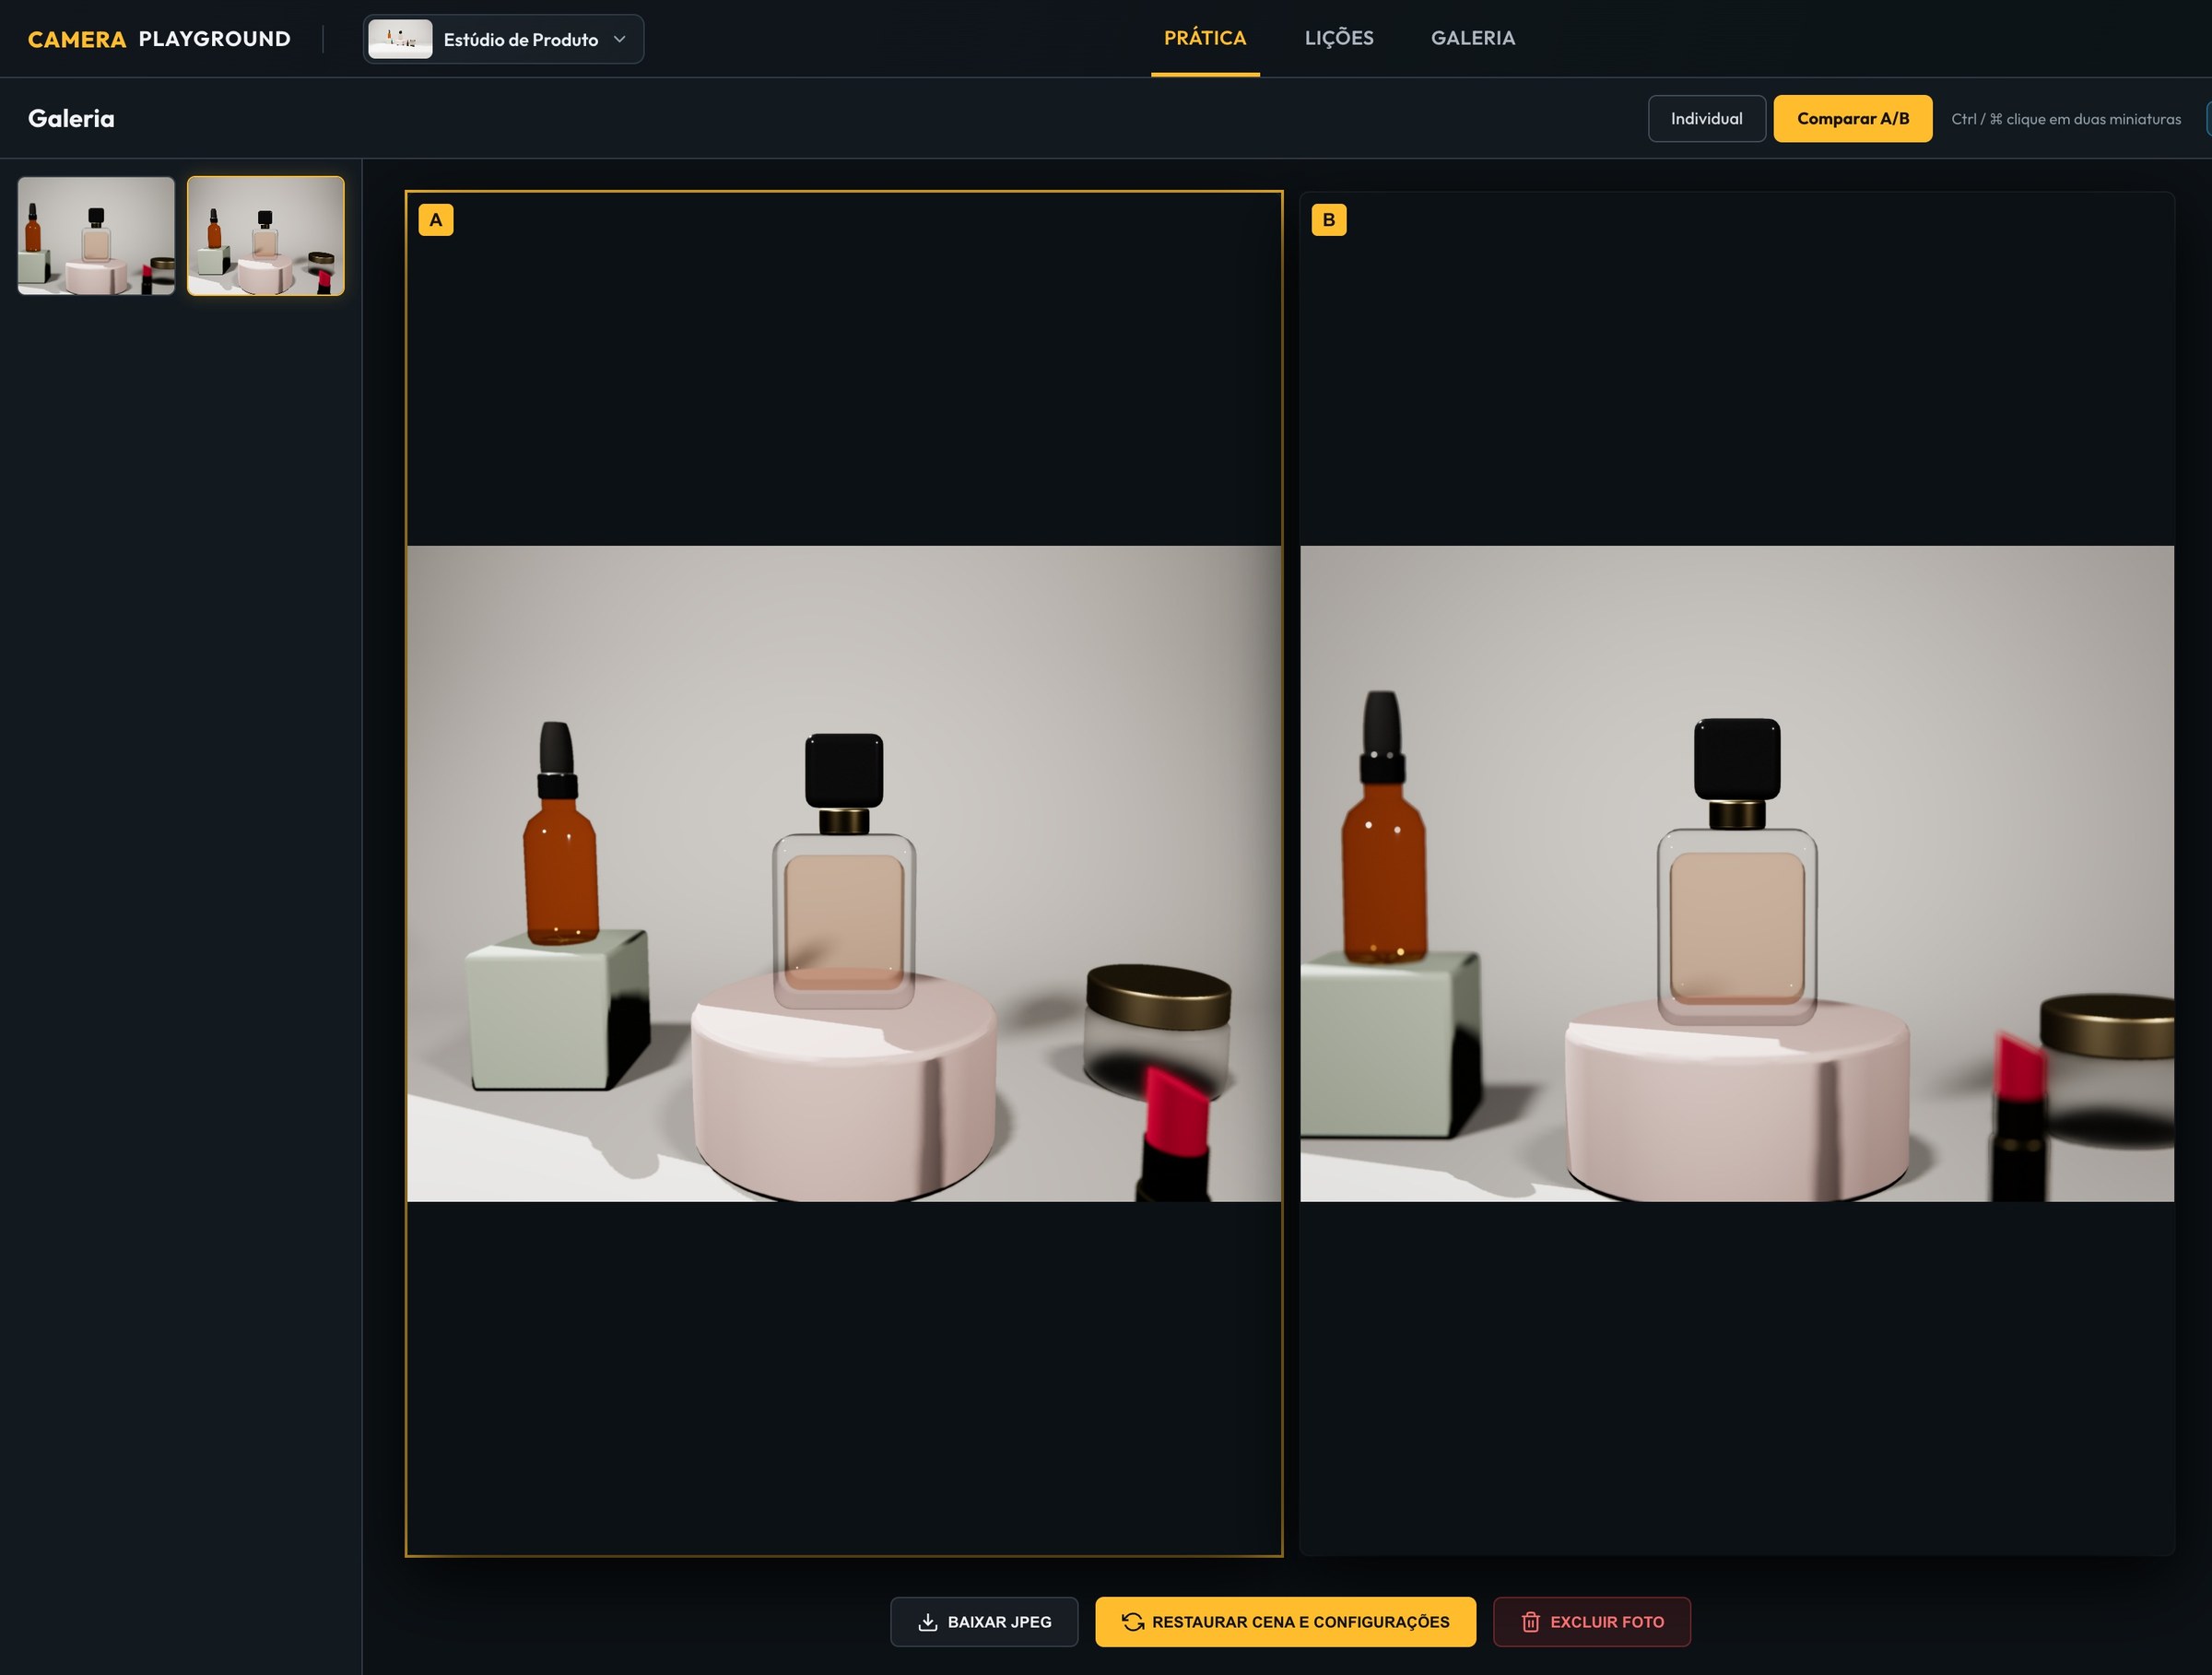Click the trash can icon
Screen dimensions: 2212x1675
point(1530,1621)
